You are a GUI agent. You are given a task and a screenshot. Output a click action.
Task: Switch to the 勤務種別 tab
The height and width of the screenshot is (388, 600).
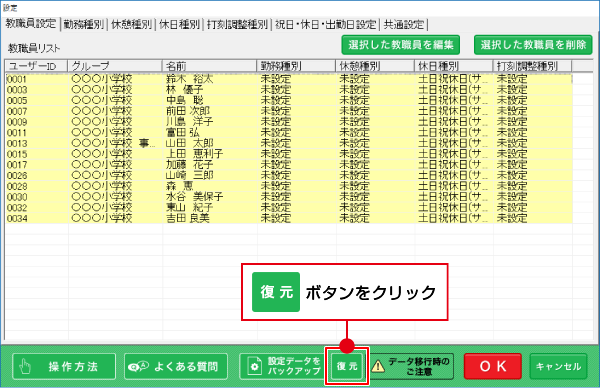(x=83, y=24)
